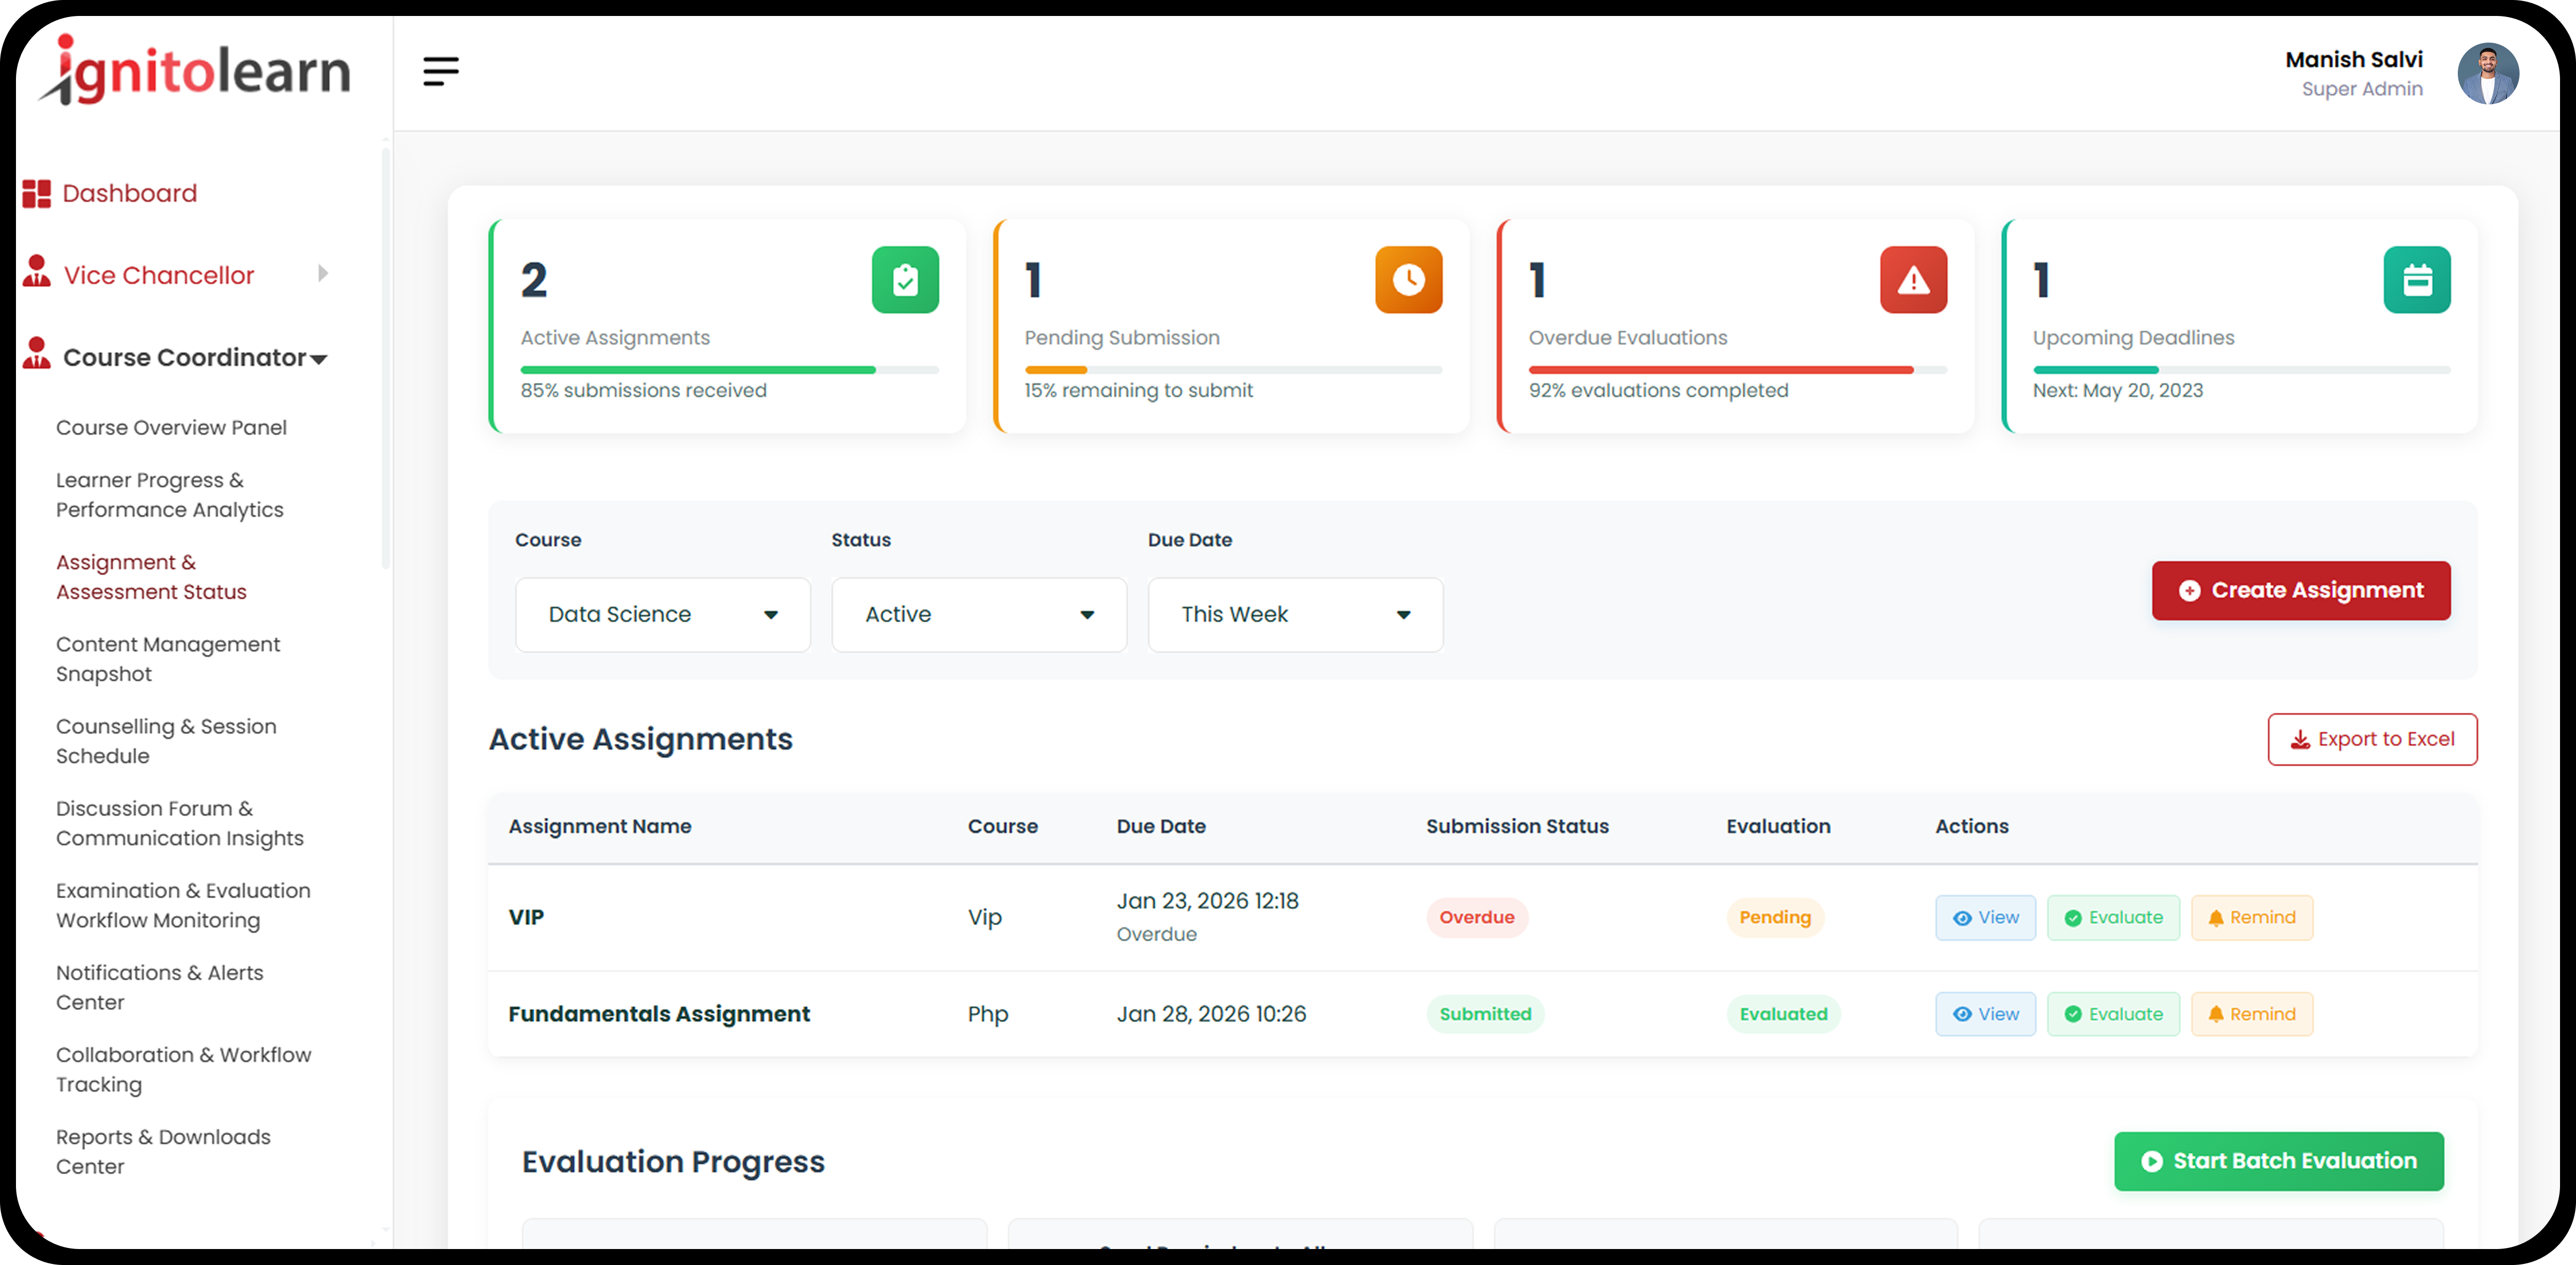Click the orange clock Pending Submission icon
Image resolution: width=2576 pixels, height=1265 pixels.
pos(1408,280)
